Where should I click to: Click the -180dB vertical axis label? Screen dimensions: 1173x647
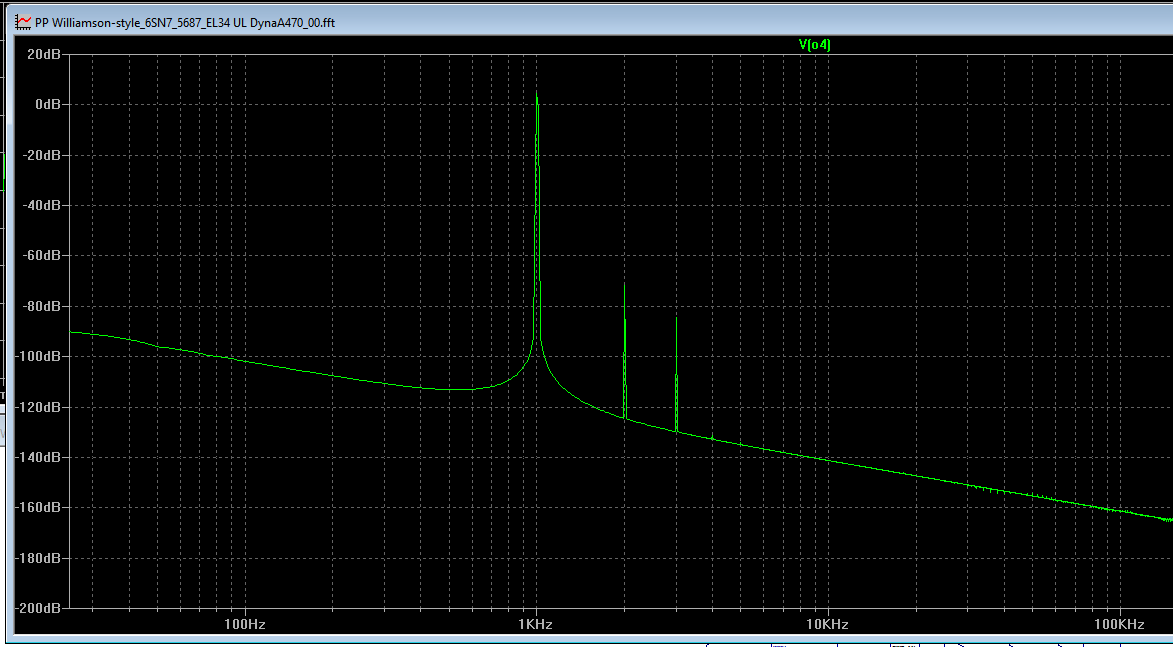tap(40, 558)
